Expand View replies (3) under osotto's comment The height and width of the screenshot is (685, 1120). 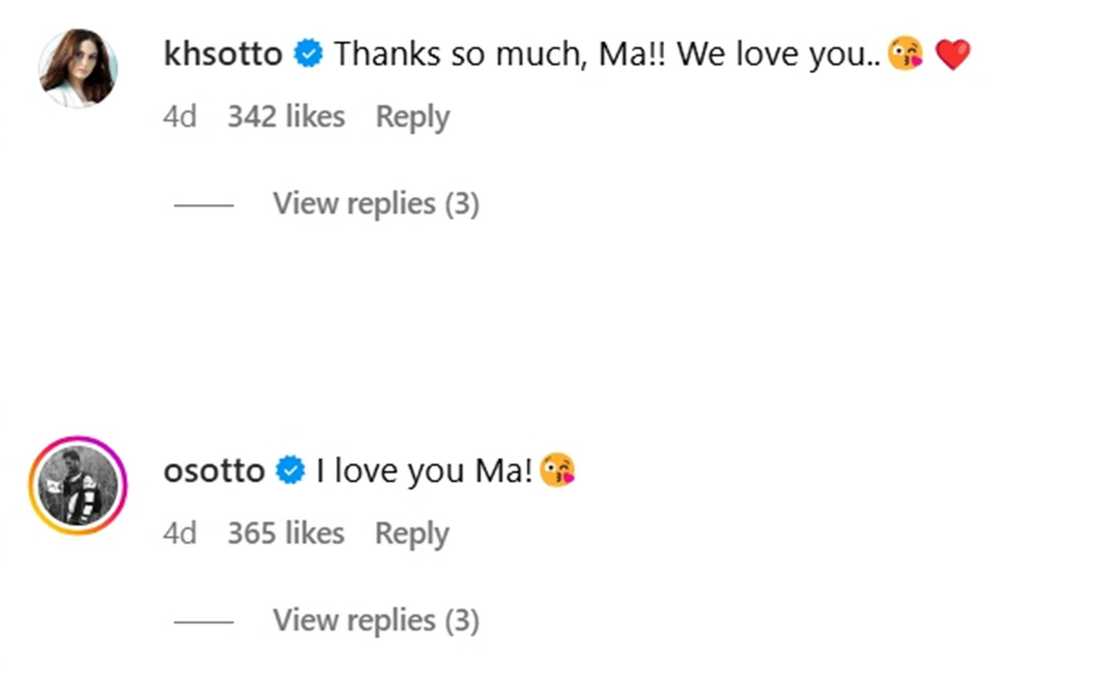(376, 621)
